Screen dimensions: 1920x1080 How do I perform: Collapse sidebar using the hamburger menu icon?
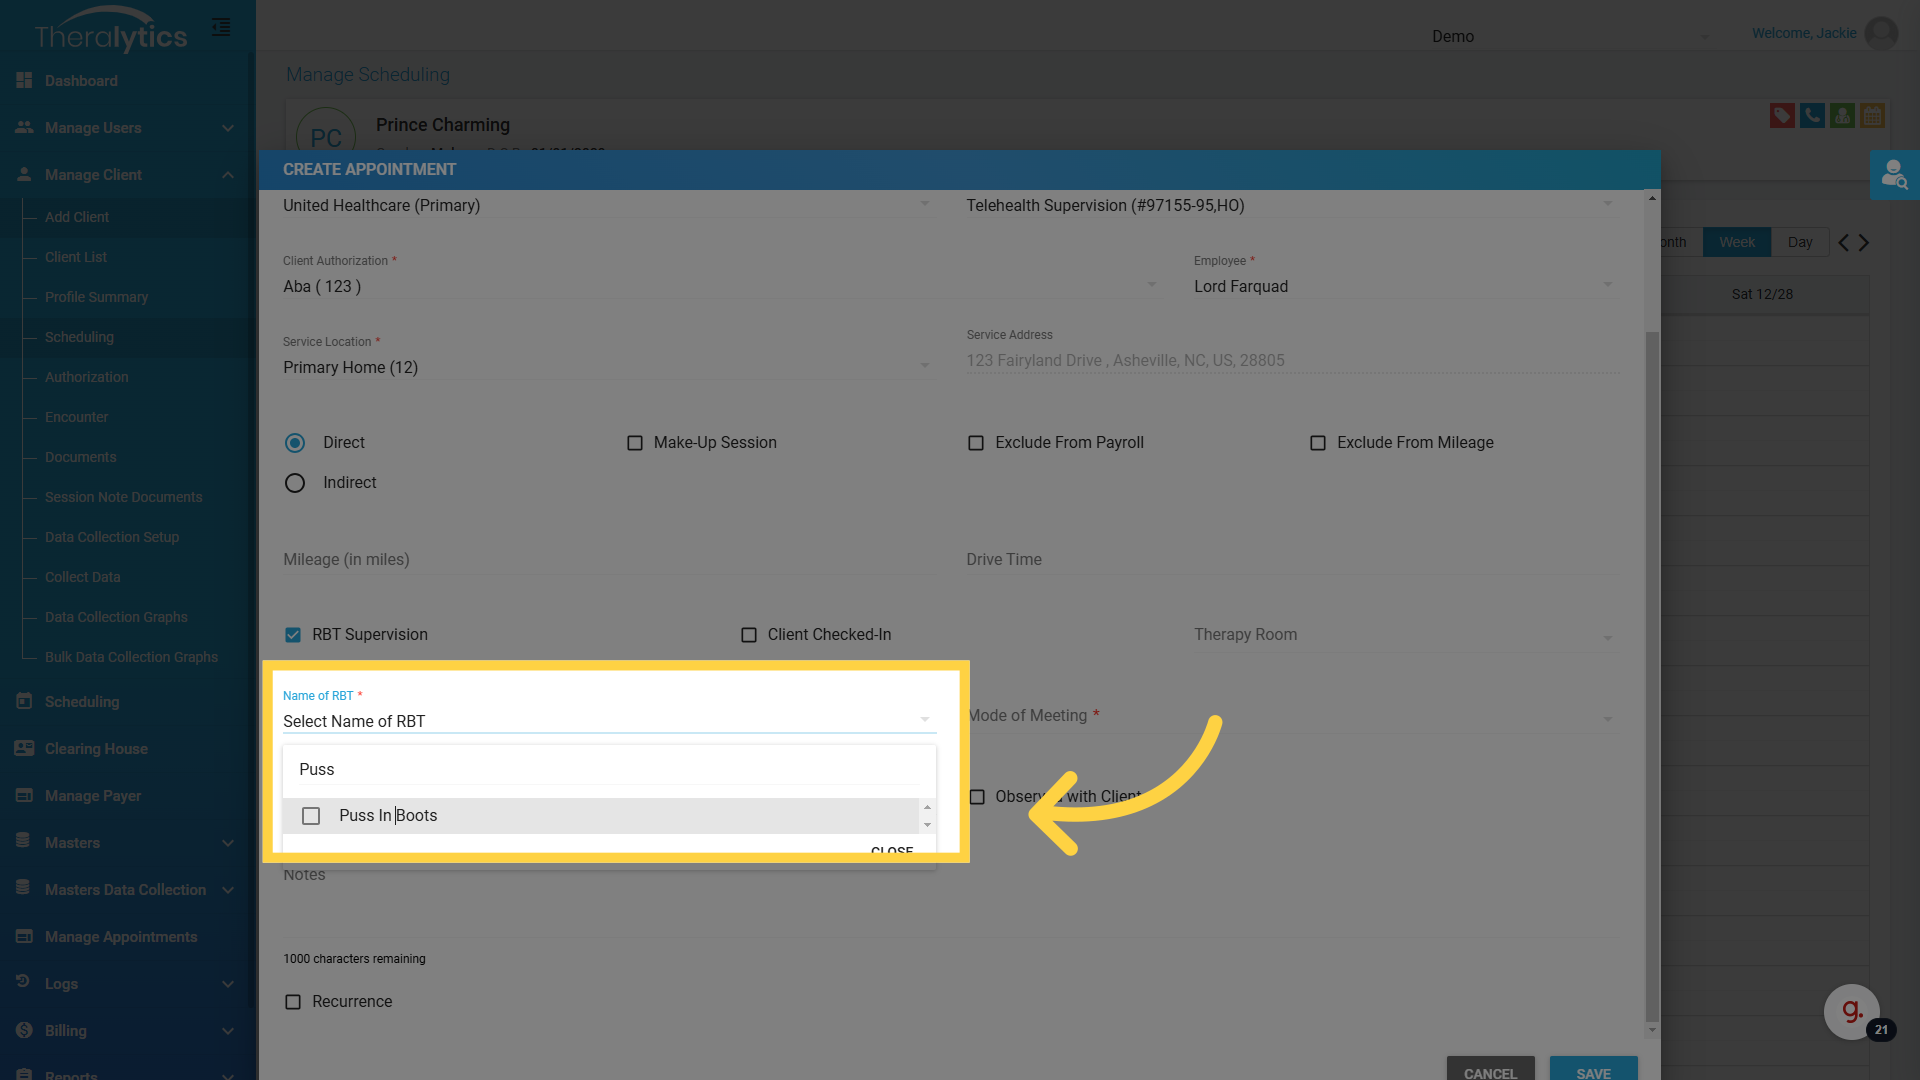[x=221, y=27]
